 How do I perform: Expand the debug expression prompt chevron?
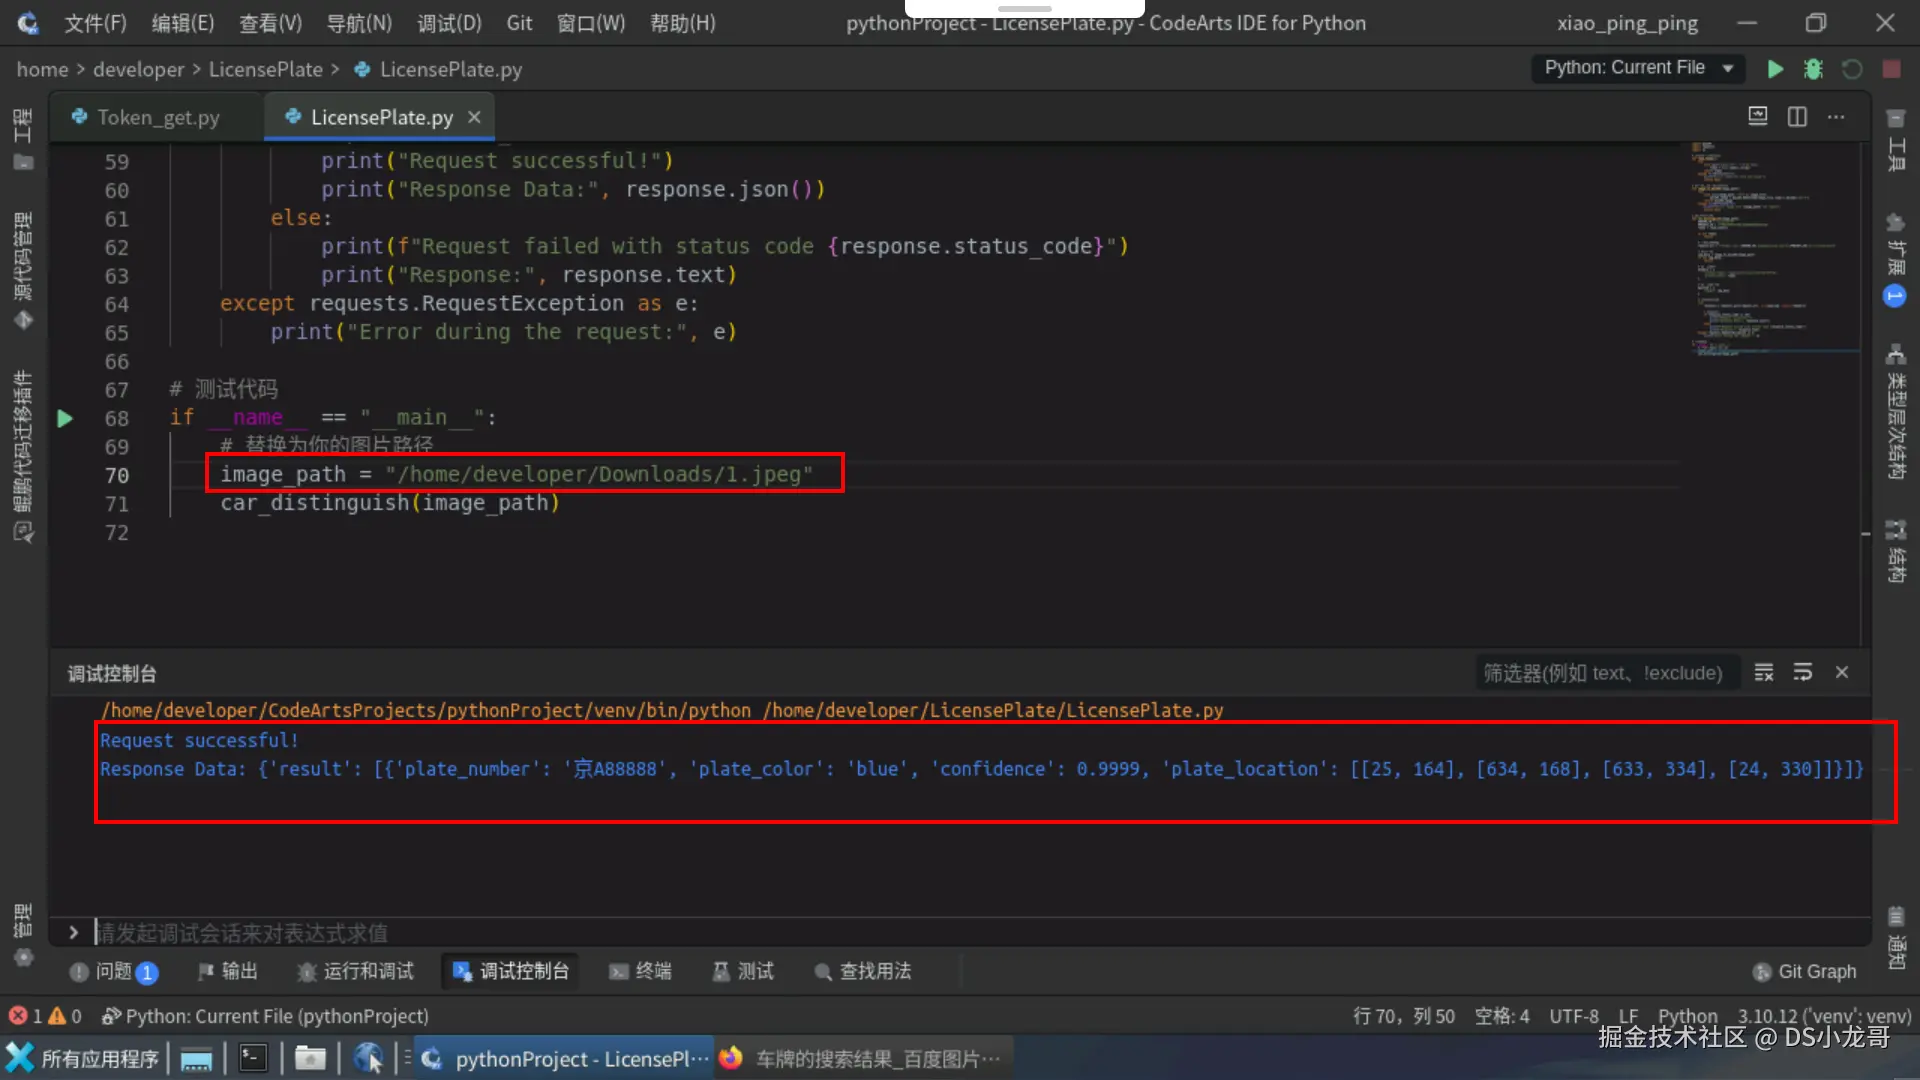[73, 932]
